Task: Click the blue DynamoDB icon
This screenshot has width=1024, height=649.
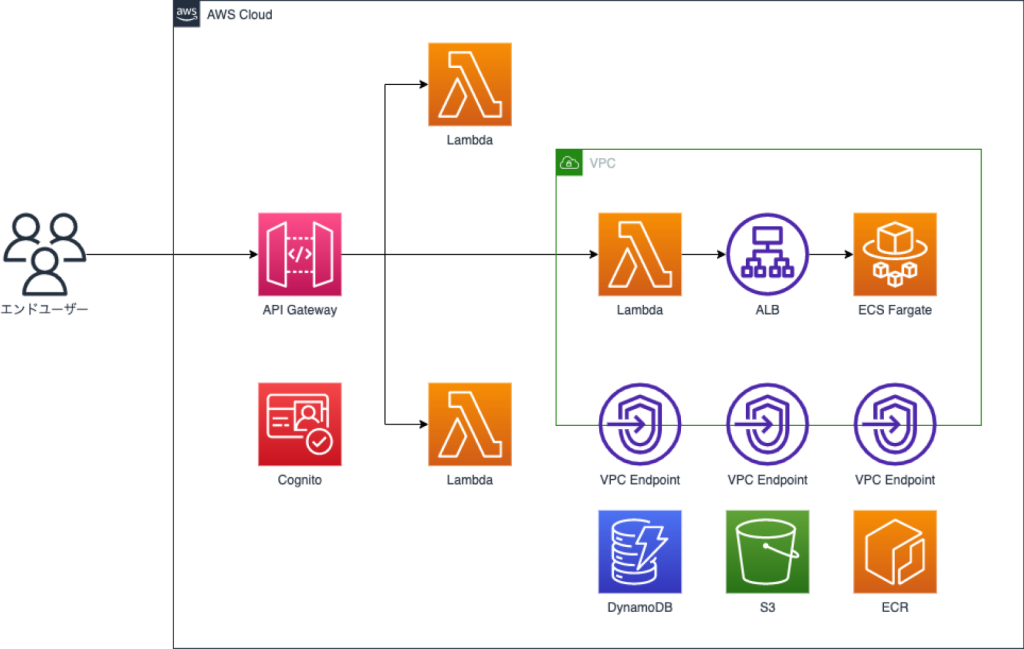Action: [x=640, y=552]
